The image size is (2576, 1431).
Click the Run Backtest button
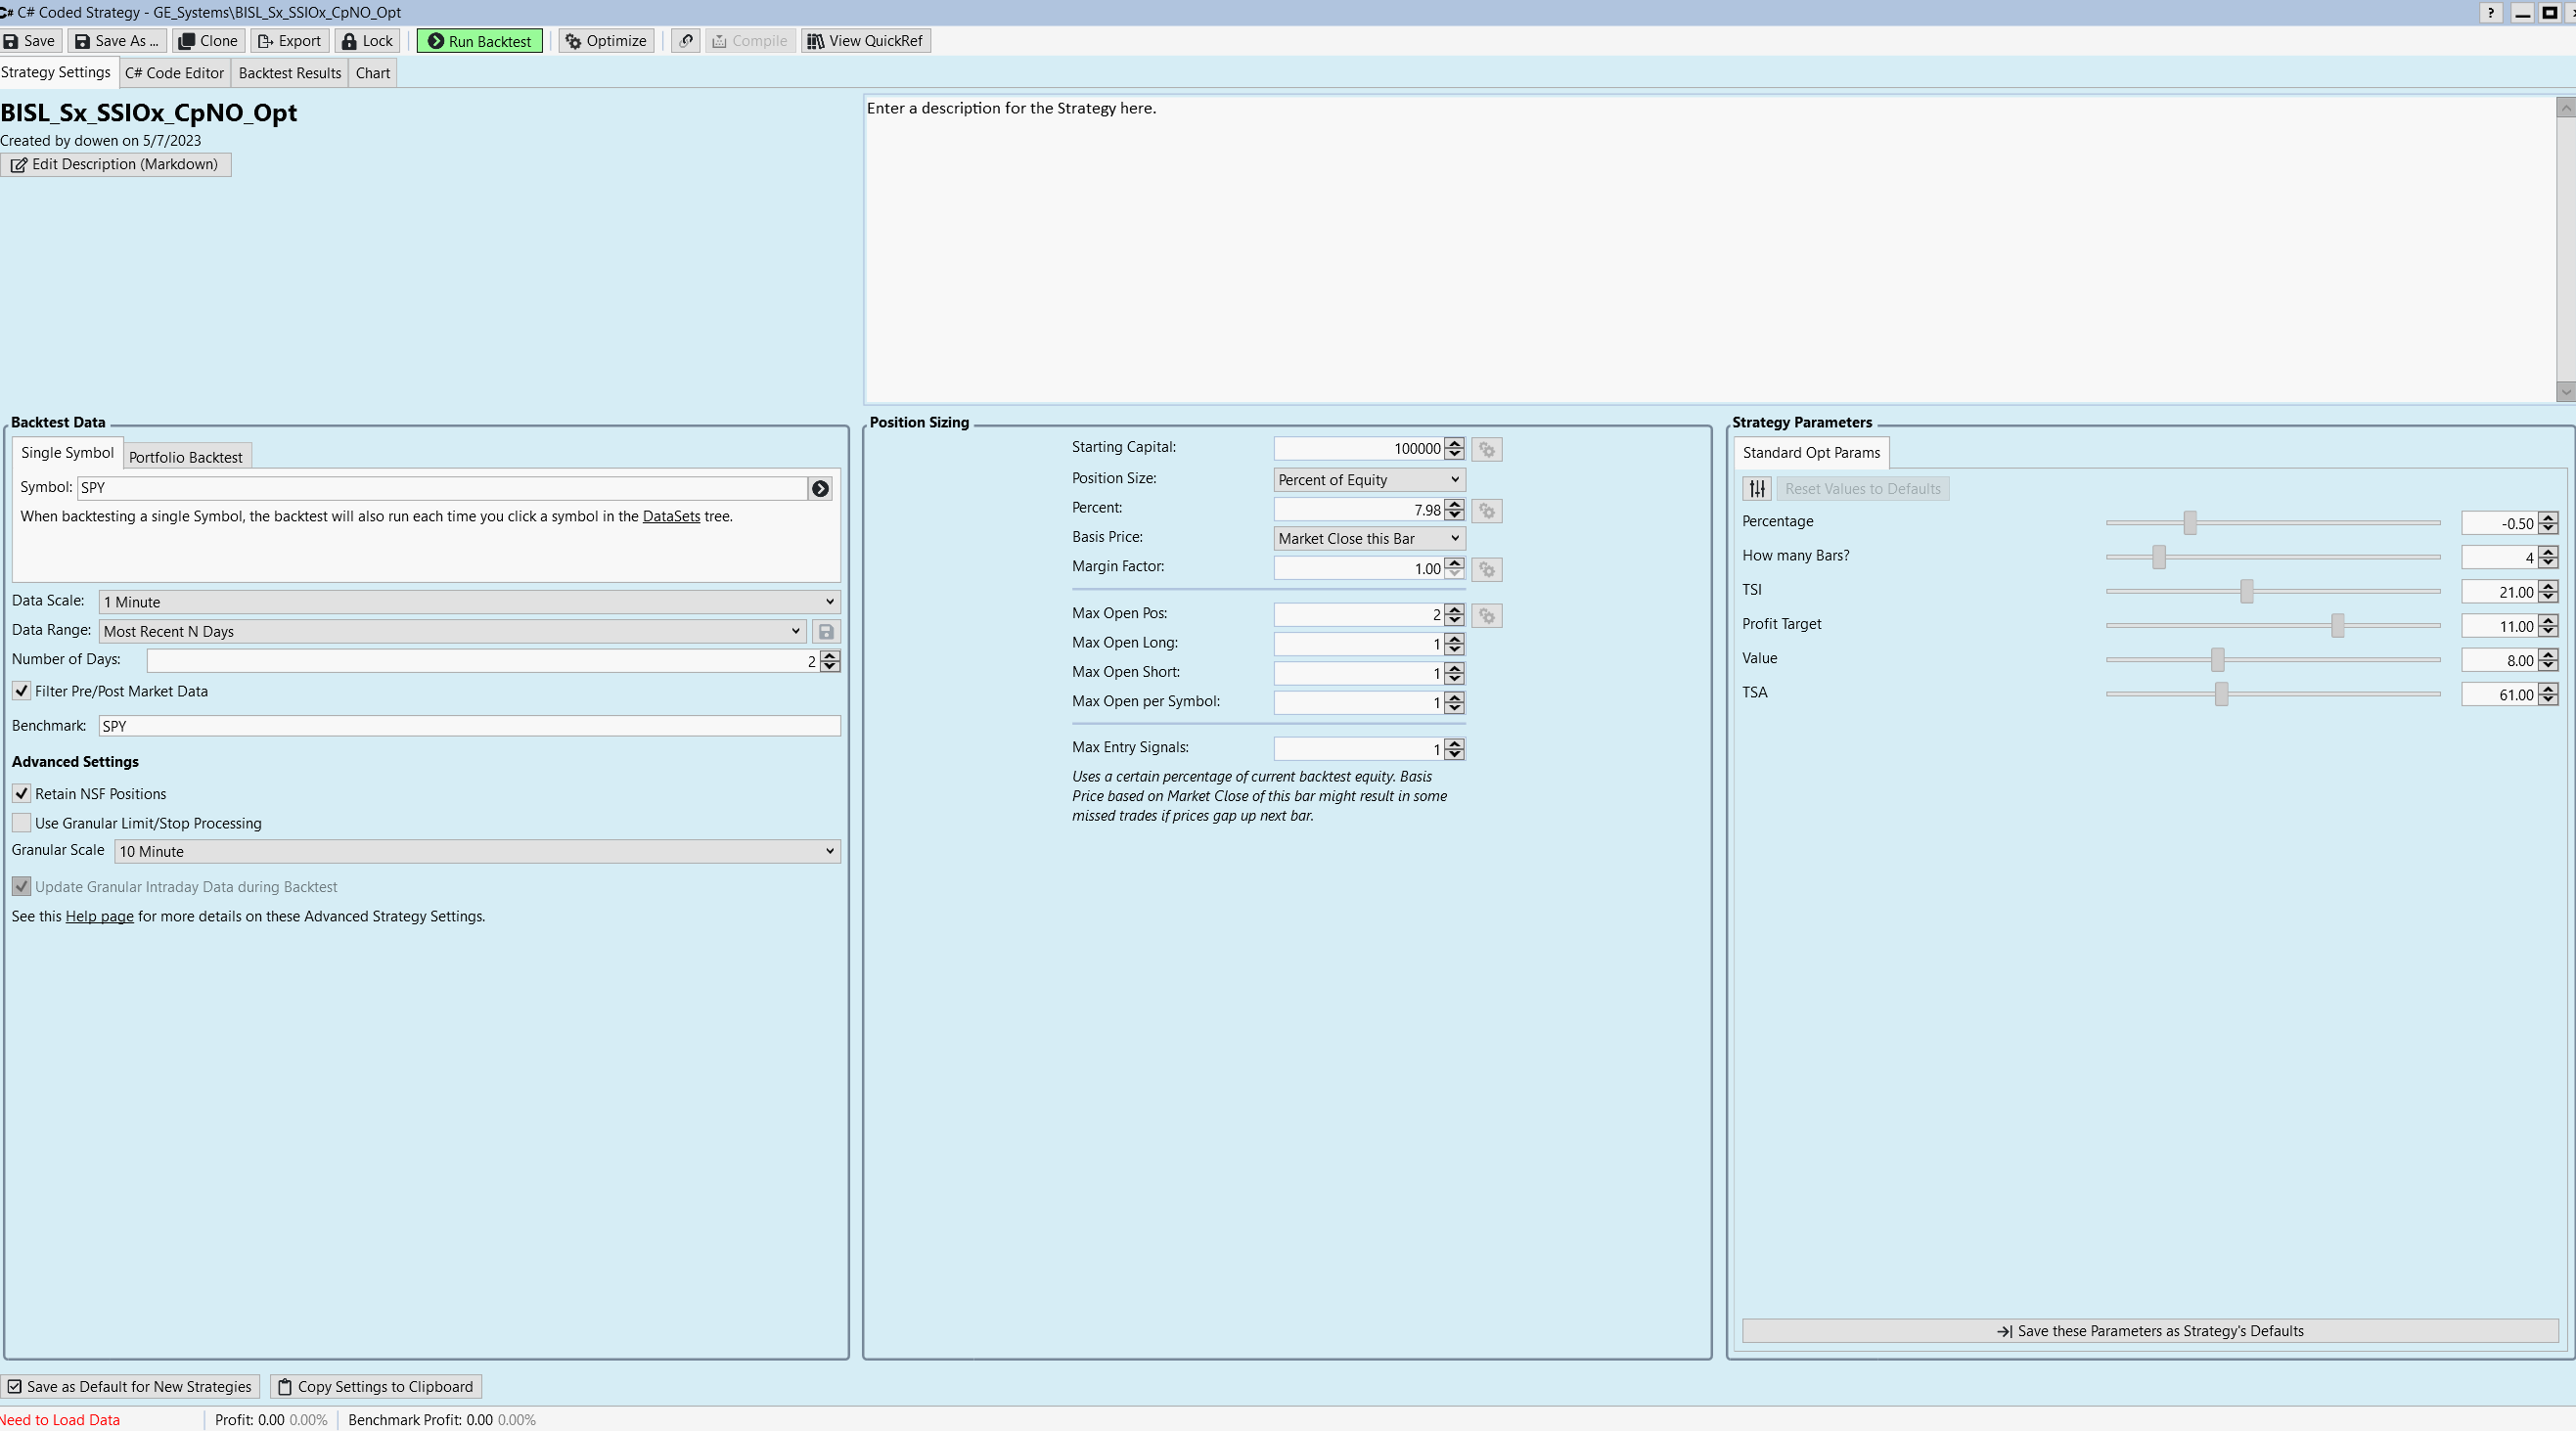click(480, 41)
